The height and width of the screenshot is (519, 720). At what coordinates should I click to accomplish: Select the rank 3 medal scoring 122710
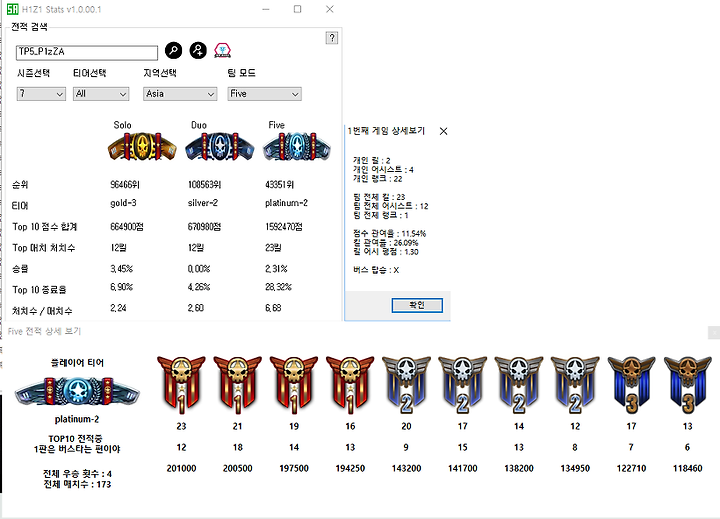(x=631, y=385)
